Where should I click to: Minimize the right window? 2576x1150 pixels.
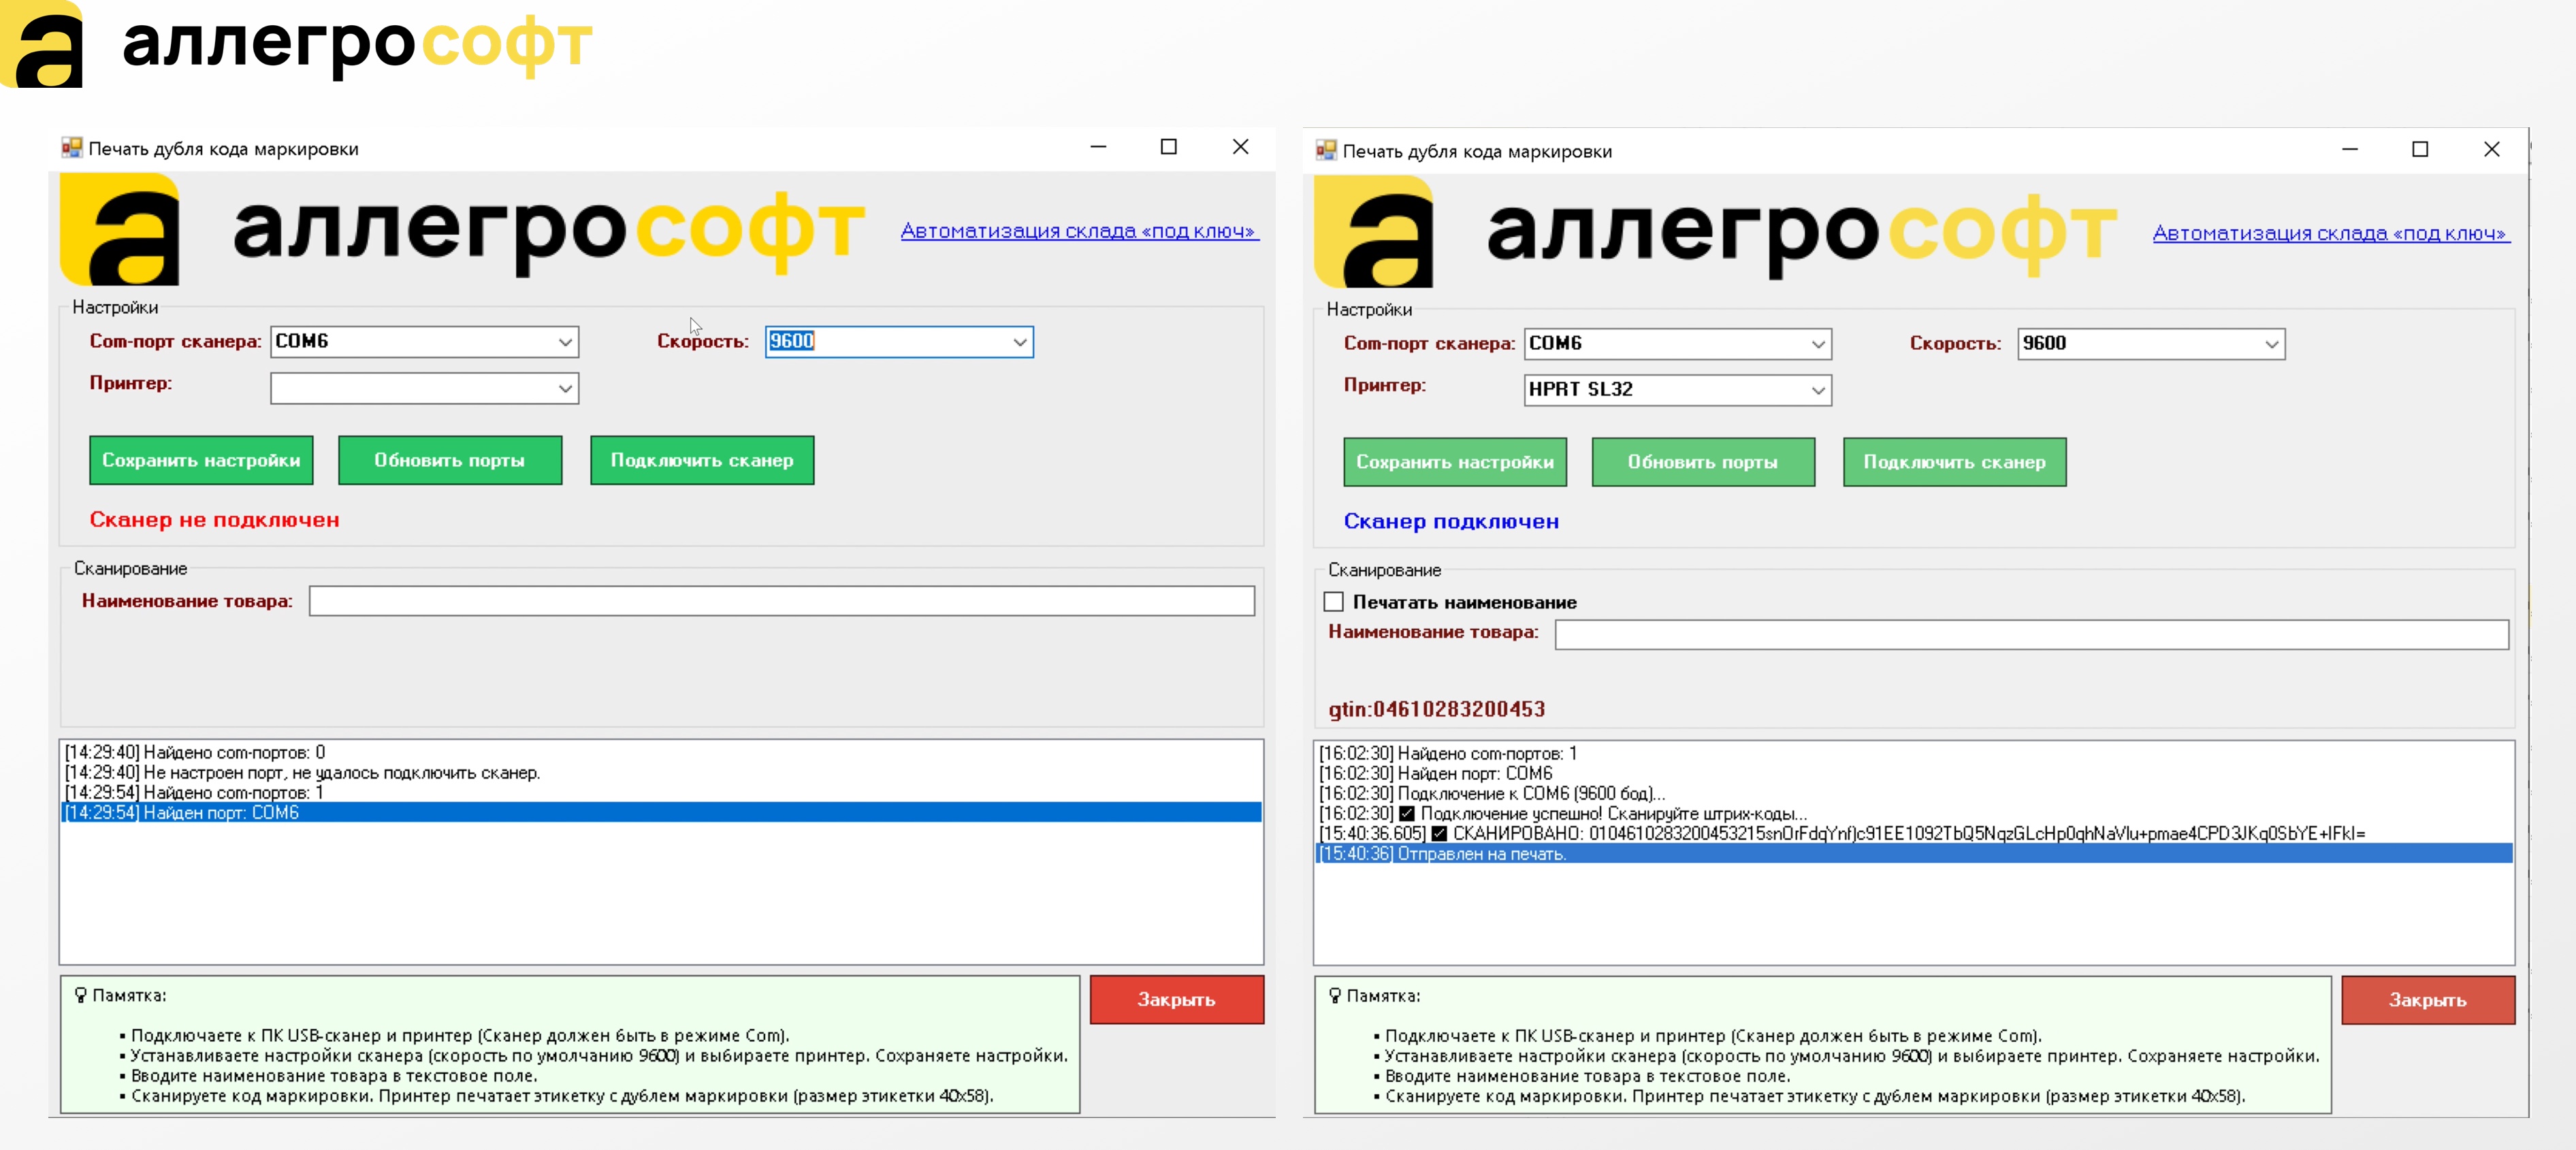pos(2349,150)
